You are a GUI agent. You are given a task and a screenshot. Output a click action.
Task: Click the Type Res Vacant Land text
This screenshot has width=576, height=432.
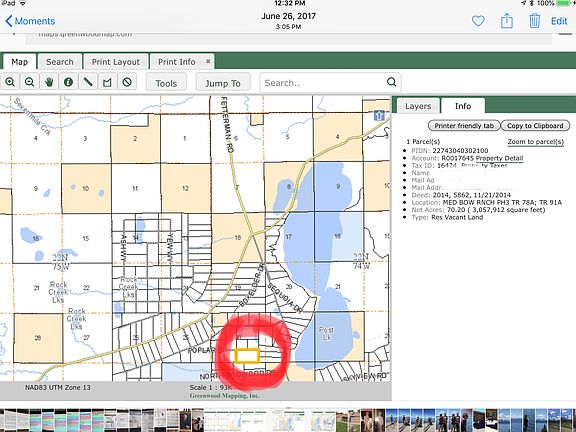457,217
